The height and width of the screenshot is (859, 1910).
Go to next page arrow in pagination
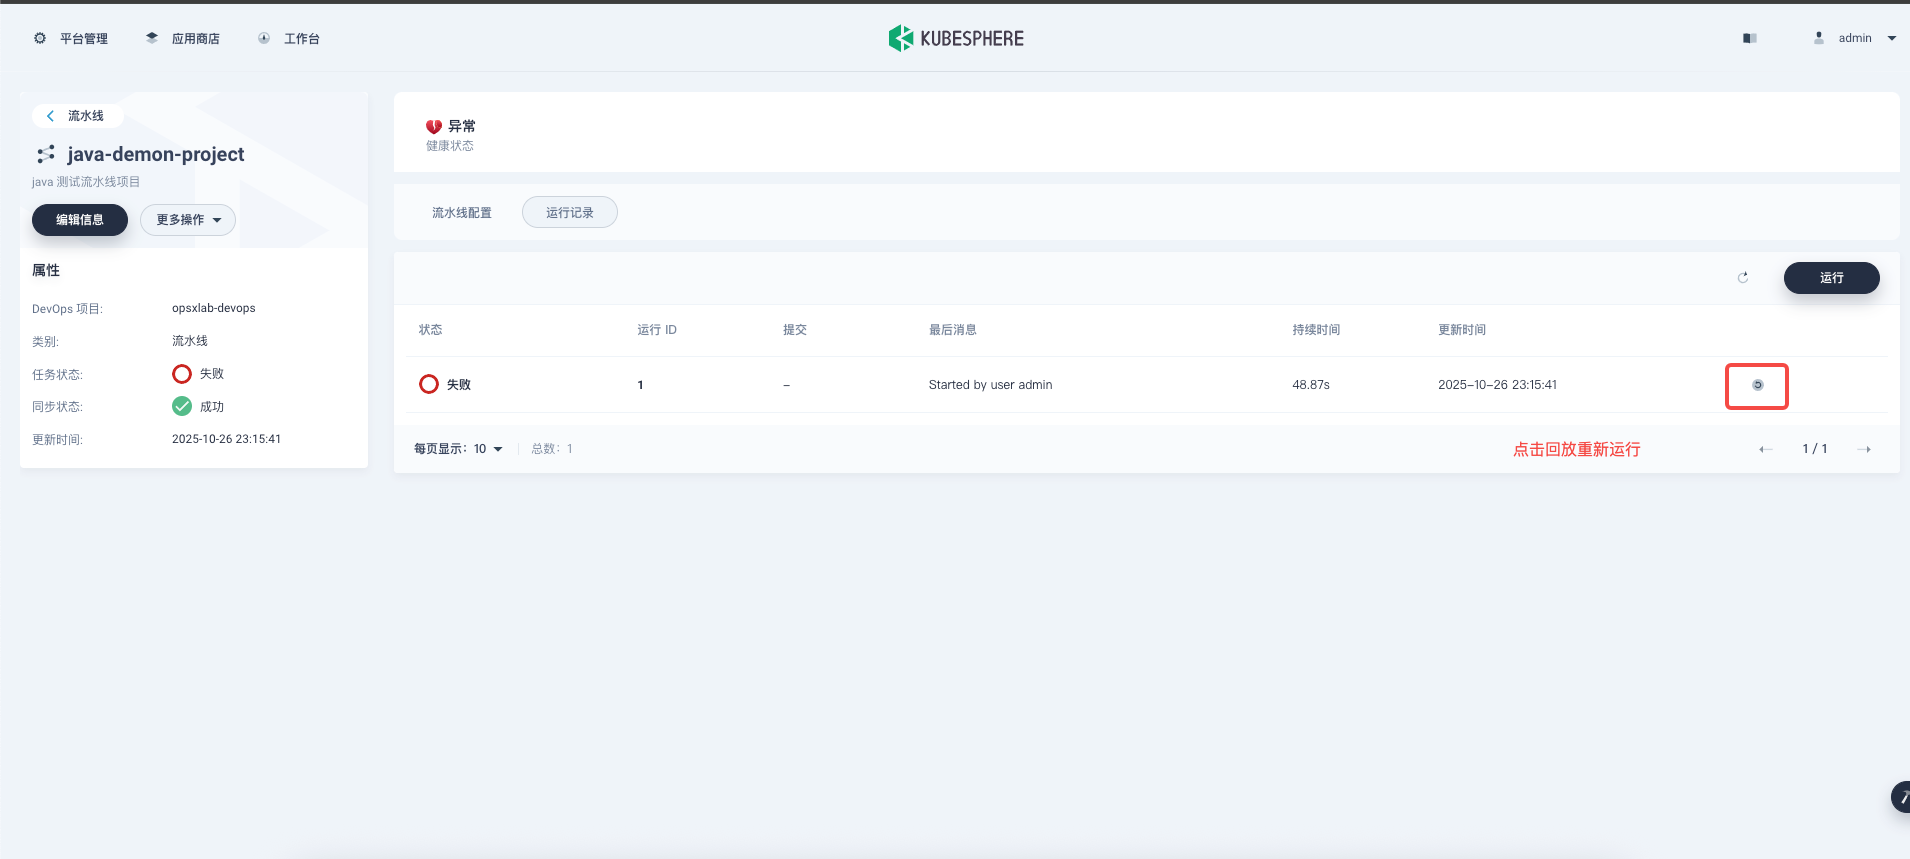tap(1864, 449)
